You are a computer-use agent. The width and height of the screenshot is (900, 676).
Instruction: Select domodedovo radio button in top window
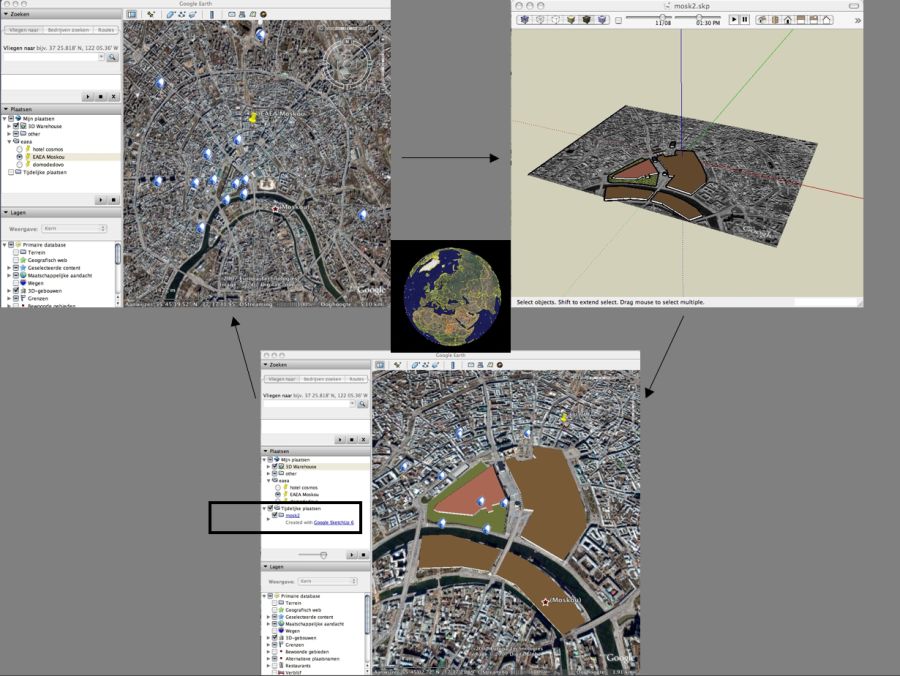[x=20, y=165]
